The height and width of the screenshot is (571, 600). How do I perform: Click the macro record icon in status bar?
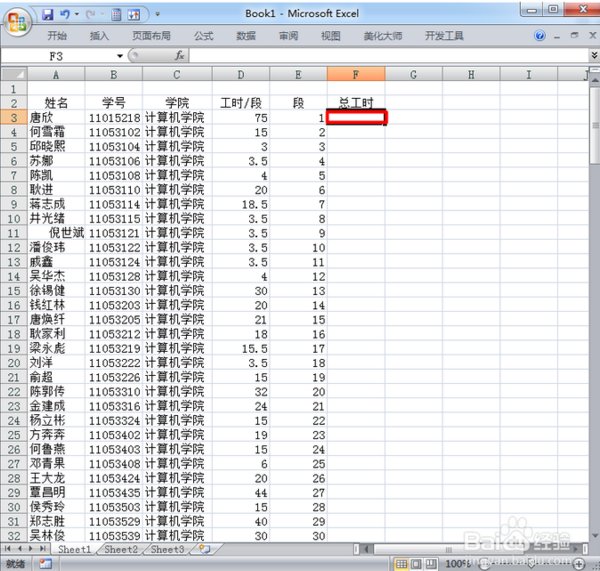point(46,564)
